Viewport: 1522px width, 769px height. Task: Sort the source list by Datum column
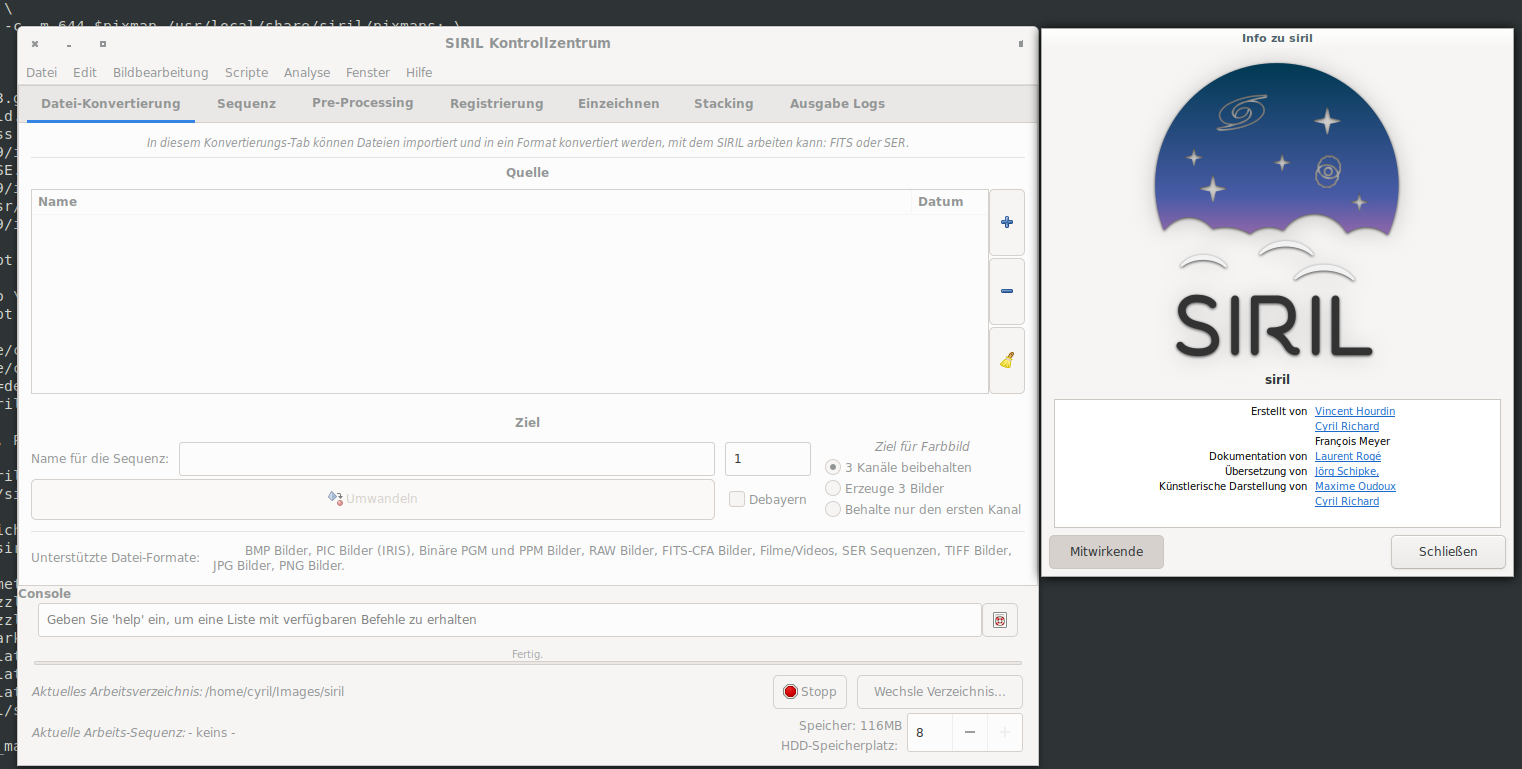949,201
